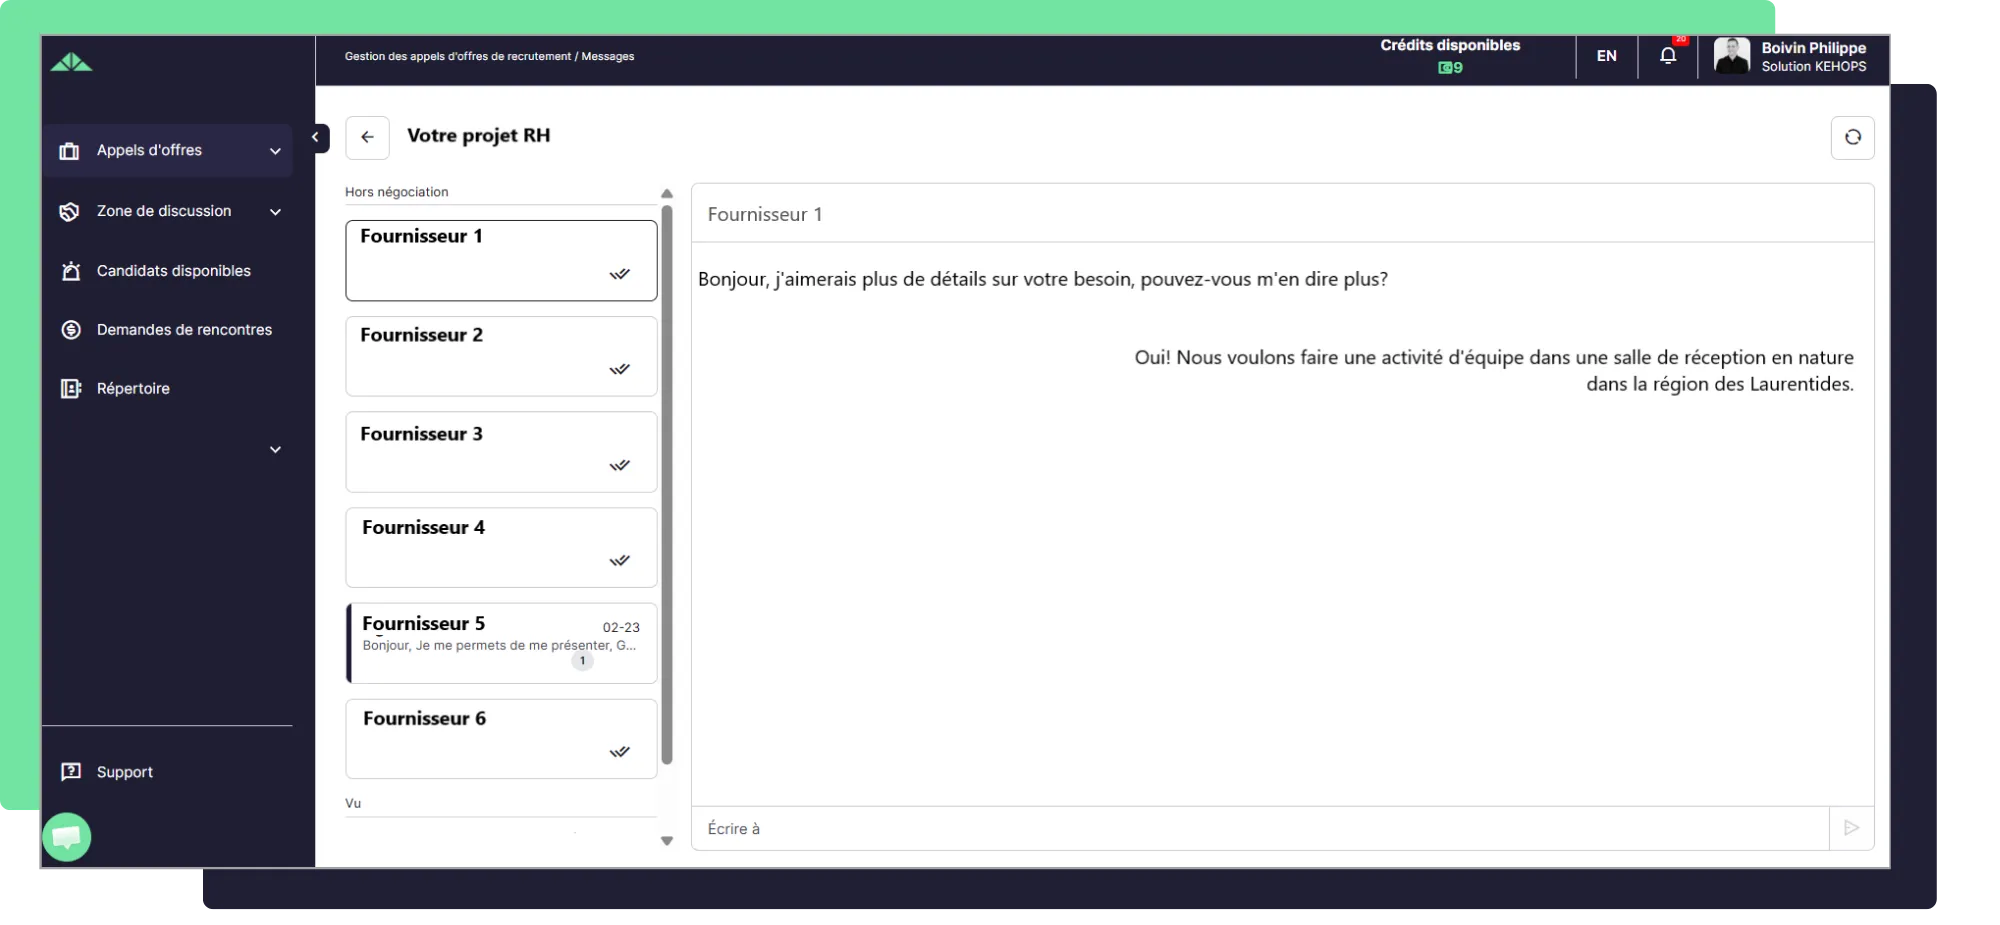
Task: Click the refresh icon in the messages header
Action: (1852, 138)
